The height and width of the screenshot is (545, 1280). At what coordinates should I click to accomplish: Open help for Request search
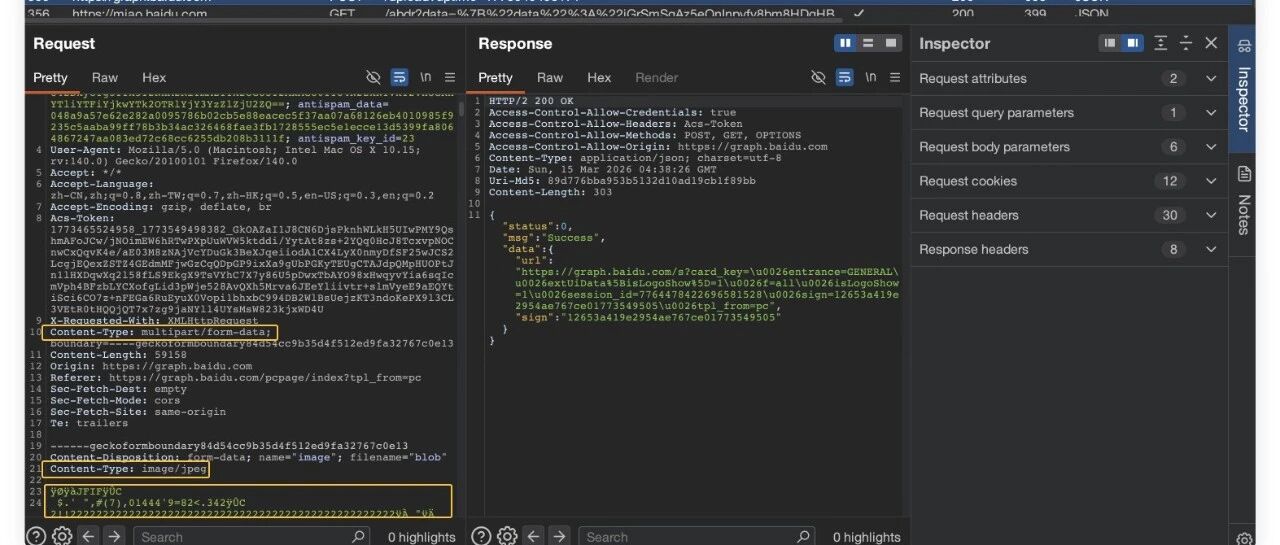[x=35, y=536]
